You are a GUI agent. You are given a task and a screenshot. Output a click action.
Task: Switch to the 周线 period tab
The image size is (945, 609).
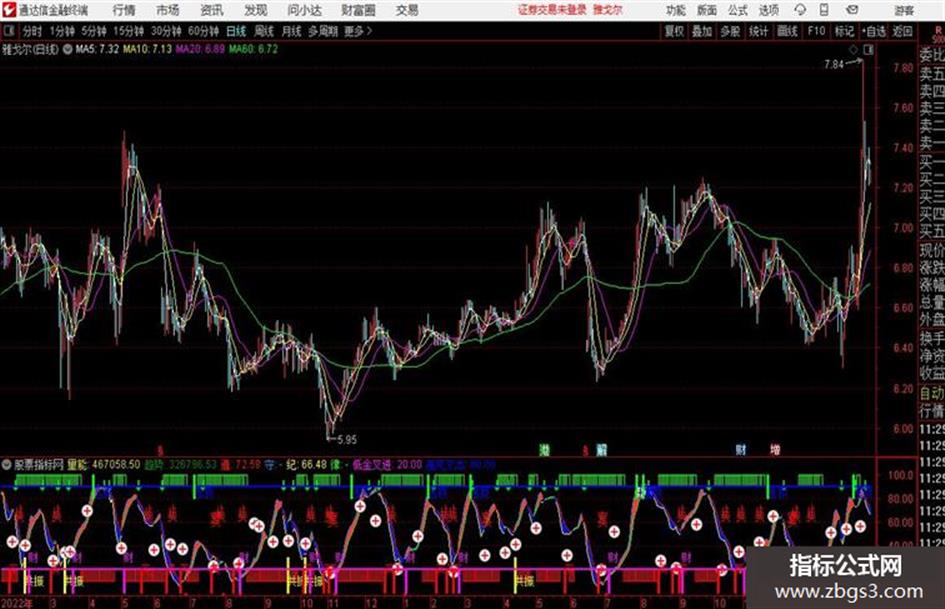pos(264,31)
